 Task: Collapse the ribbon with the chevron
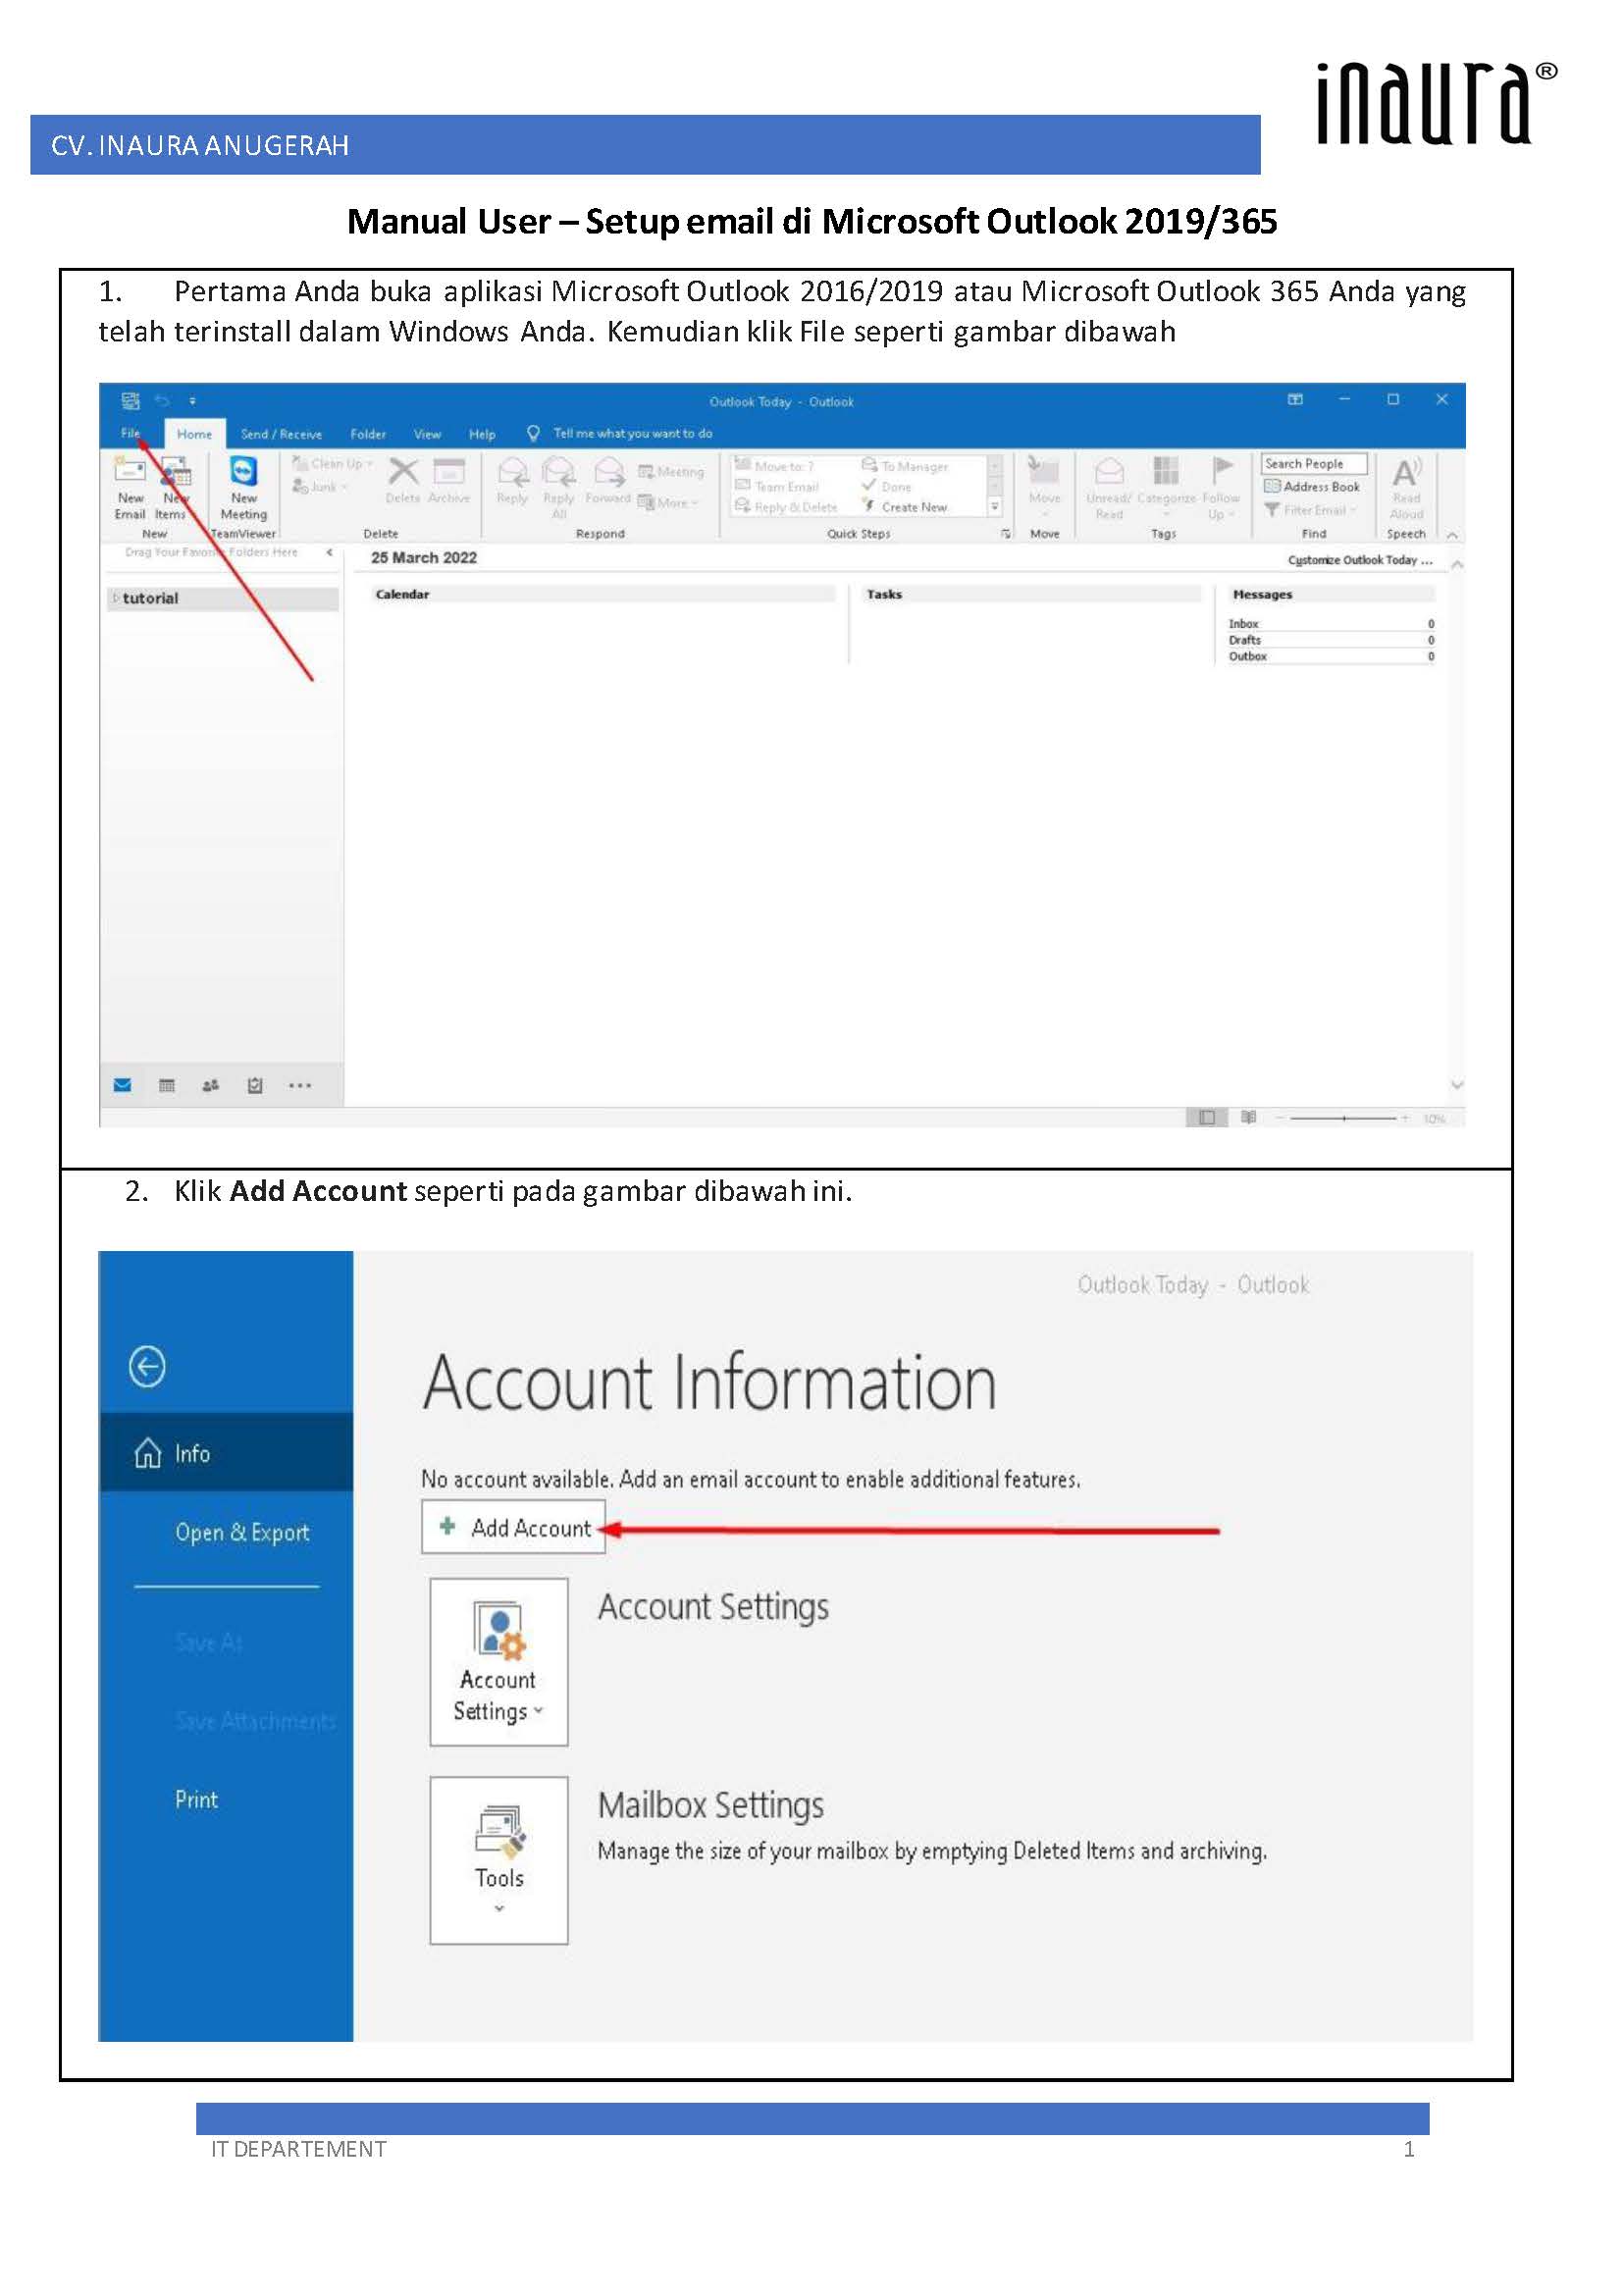pos(1452,536)
